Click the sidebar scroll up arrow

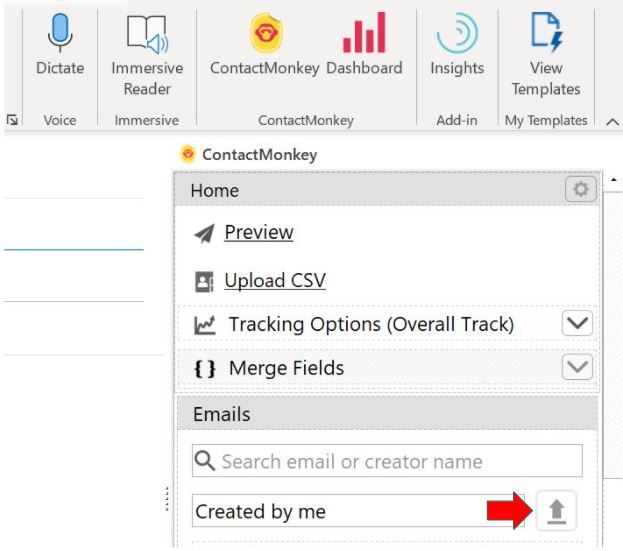(613, 180)
